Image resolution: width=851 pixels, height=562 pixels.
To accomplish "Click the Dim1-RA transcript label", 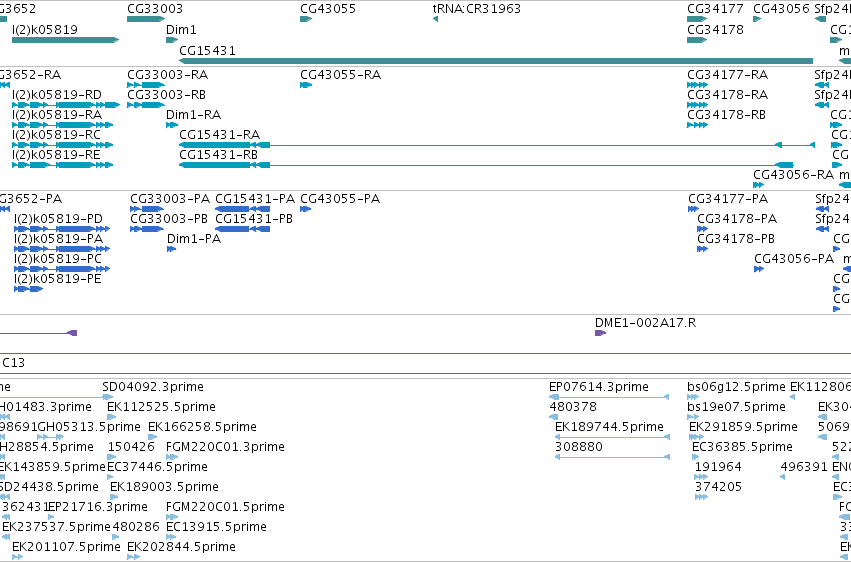I will coord(193,114).
